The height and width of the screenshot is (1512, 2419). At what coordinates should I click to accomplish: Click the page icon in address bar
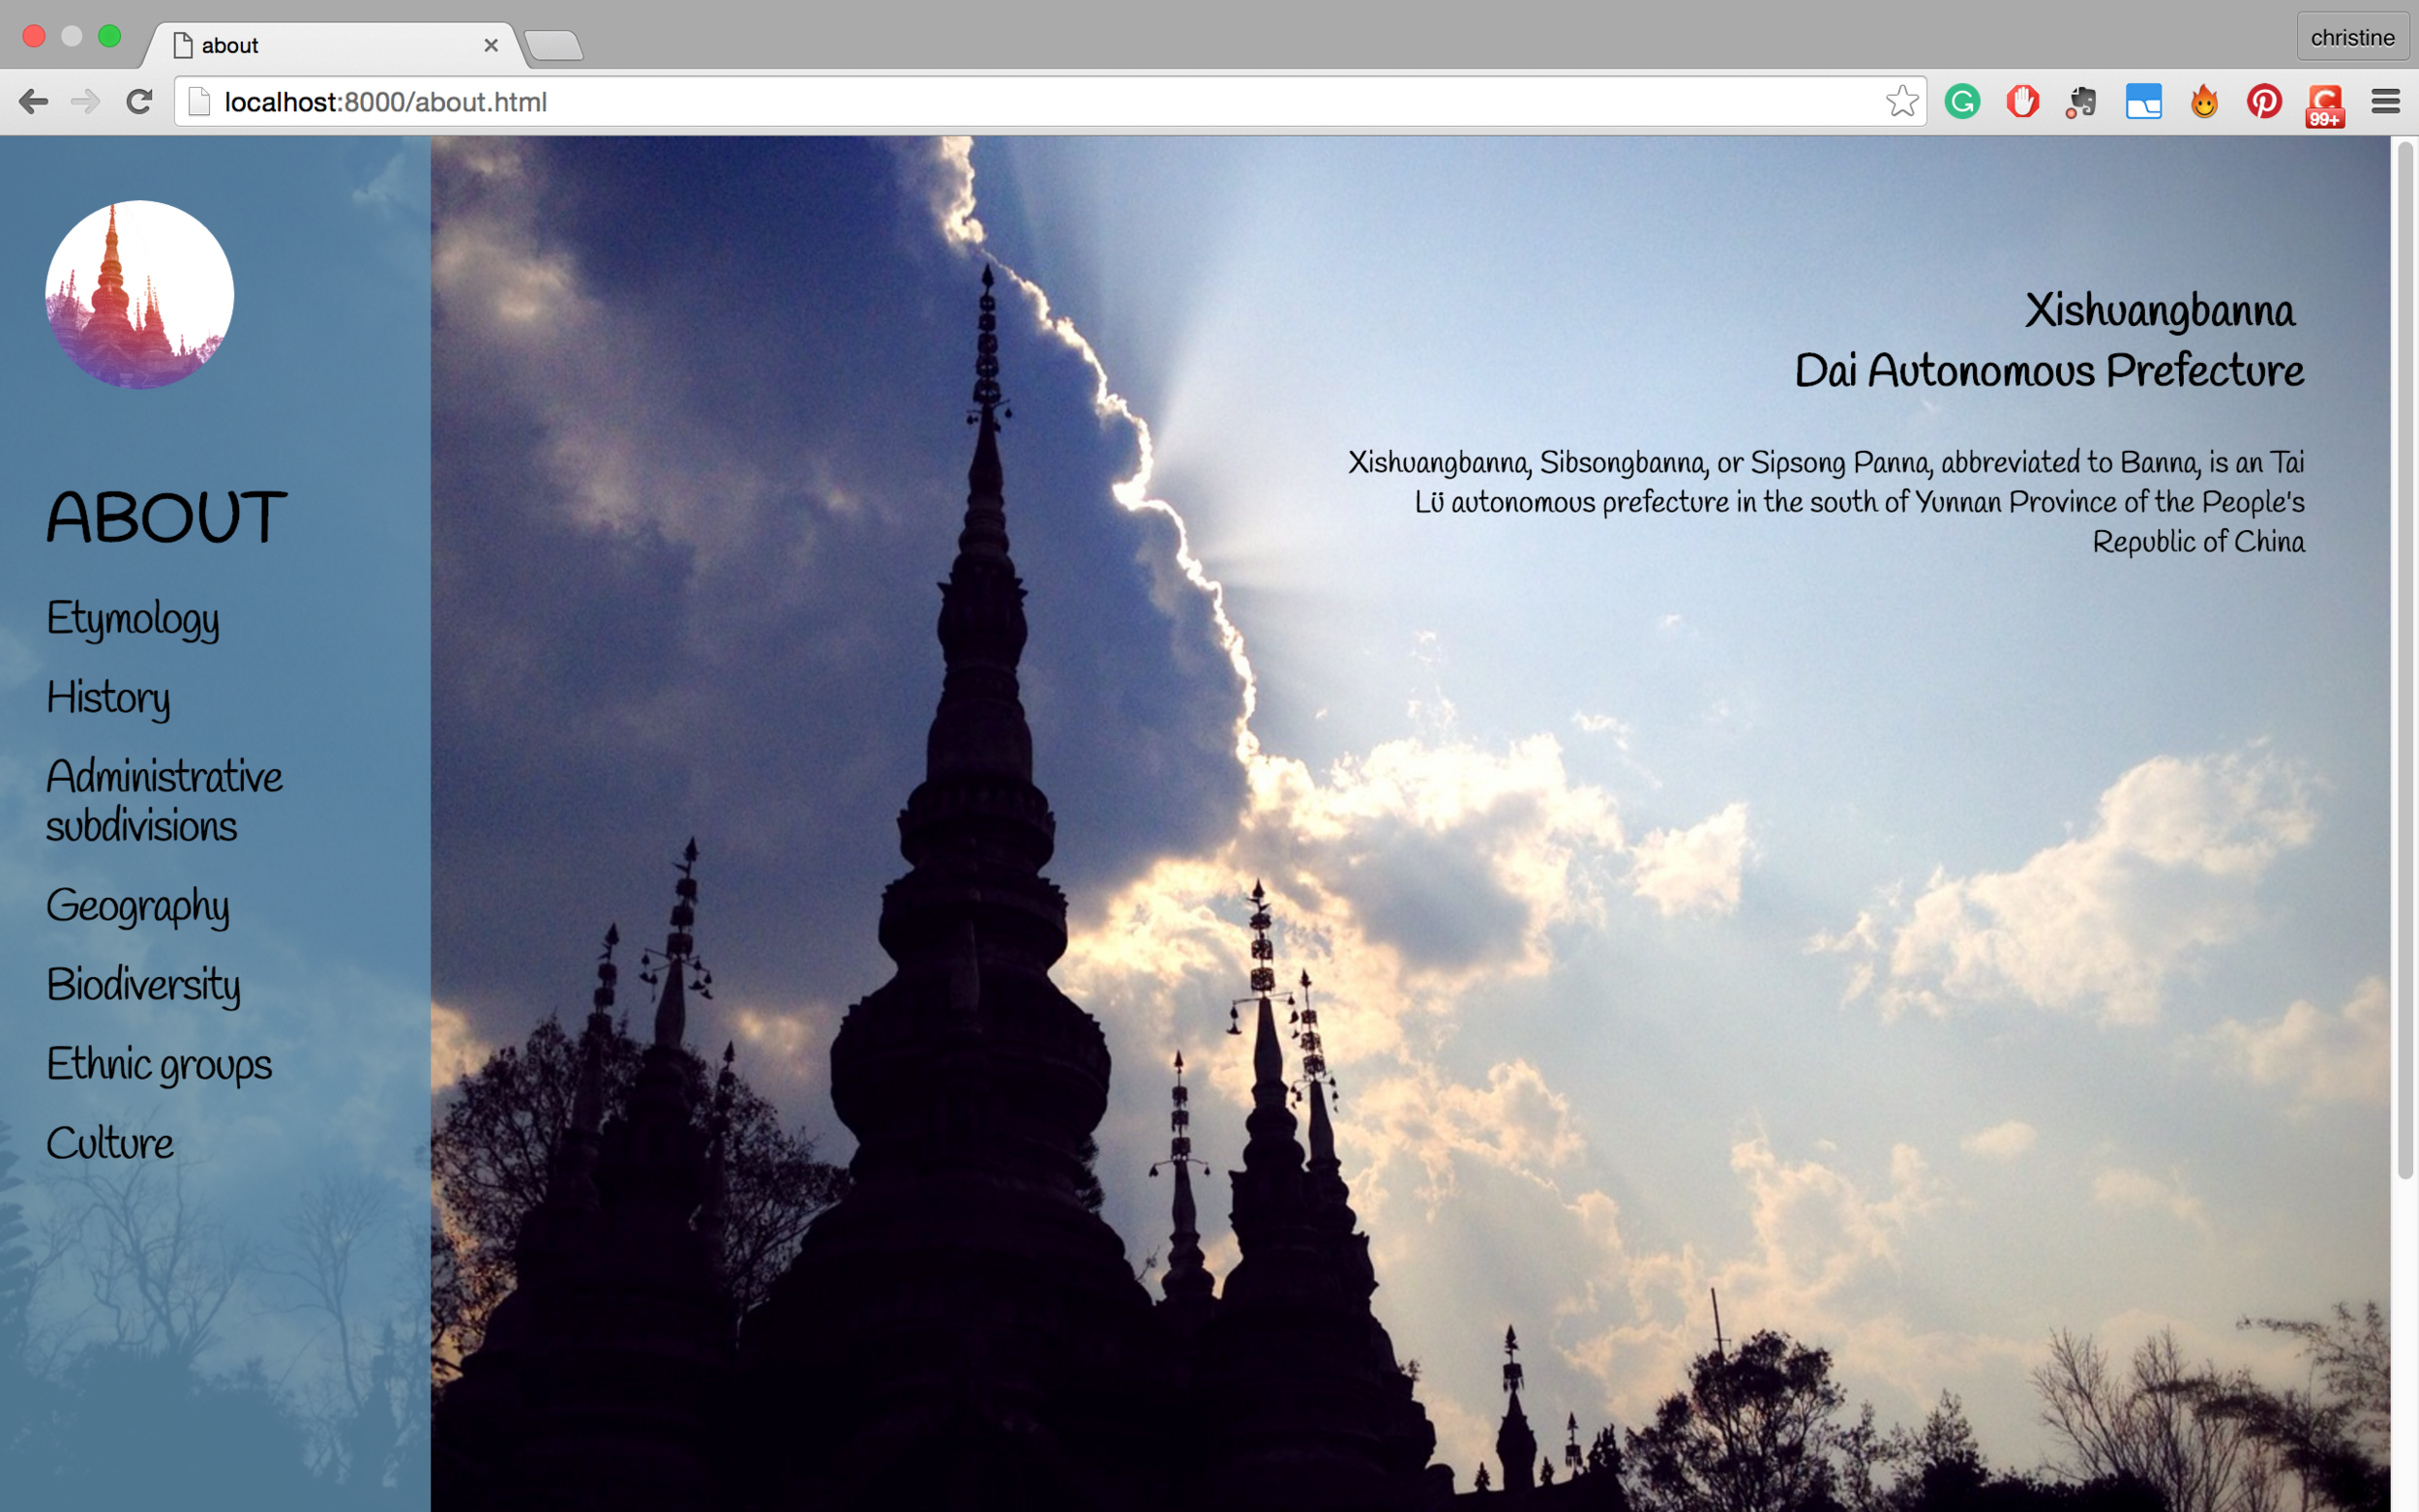(199, 102)
